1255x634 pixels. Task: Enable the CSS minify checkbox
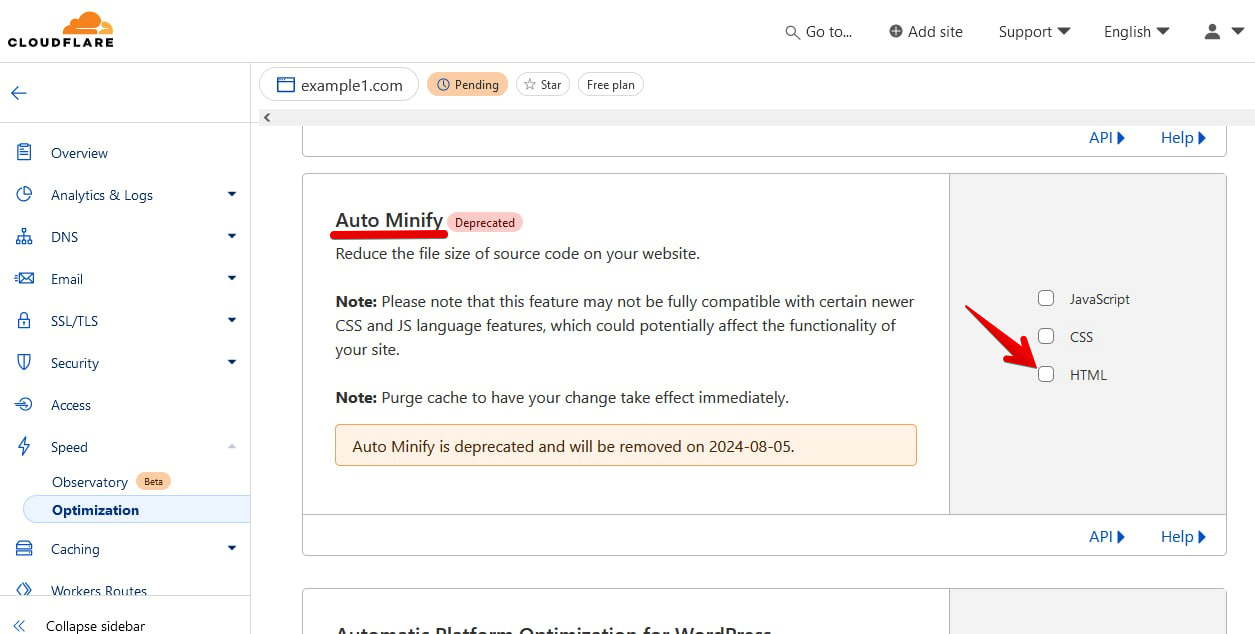coord(1046,336)
